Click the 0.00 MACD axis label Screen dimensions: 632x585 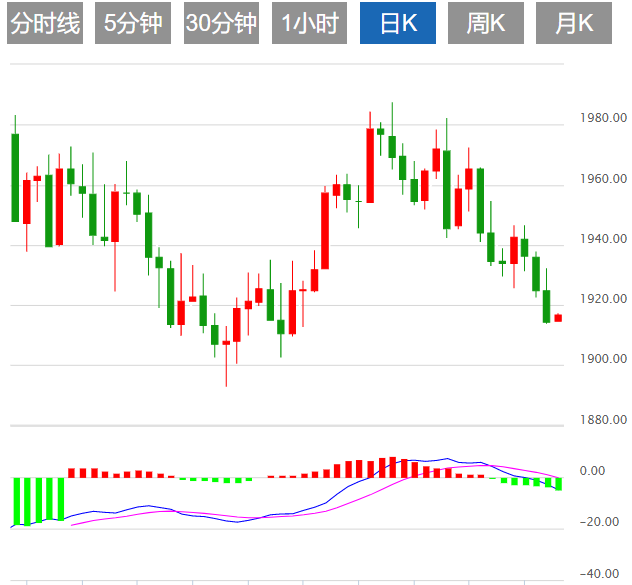click(592, 470)
